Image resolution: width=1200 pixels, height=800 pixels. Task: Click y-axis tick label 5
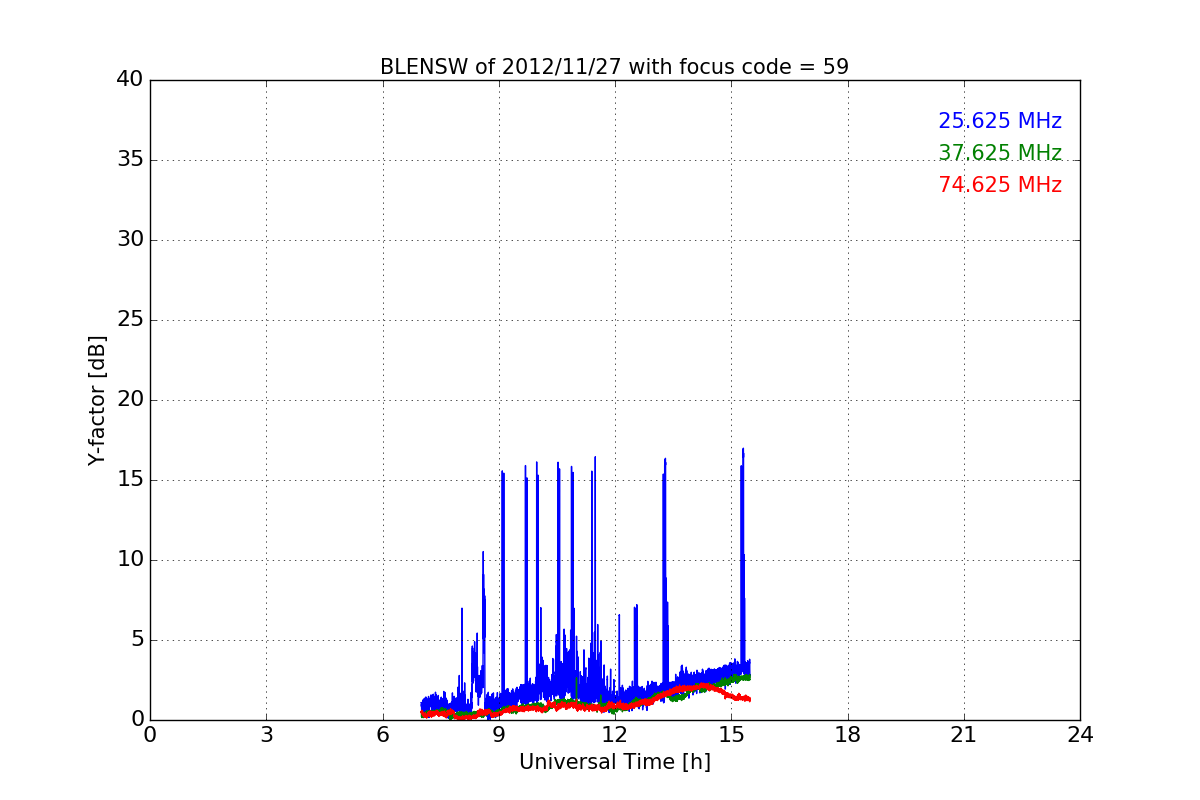[136, 640]
